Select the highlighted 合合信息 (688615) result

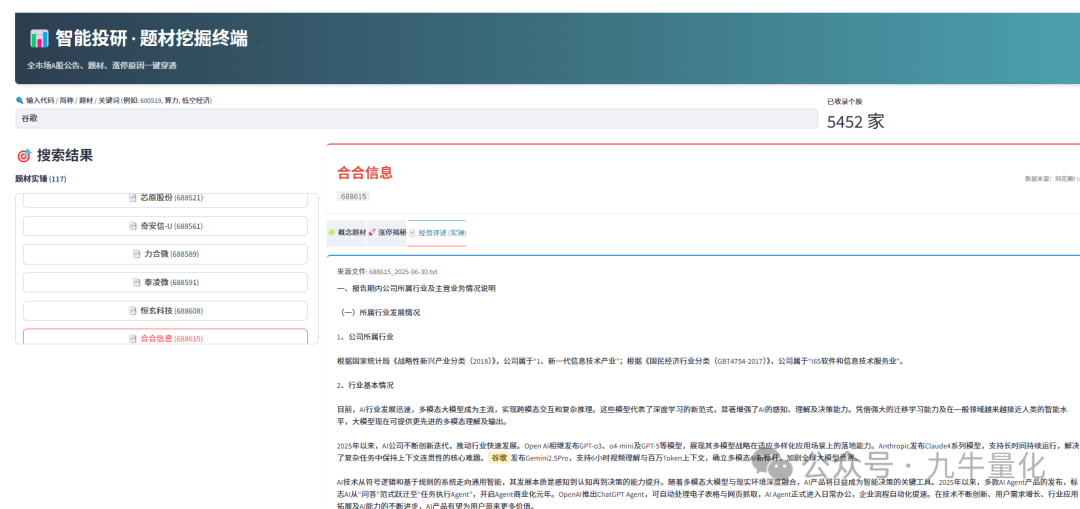click(165, 337)
